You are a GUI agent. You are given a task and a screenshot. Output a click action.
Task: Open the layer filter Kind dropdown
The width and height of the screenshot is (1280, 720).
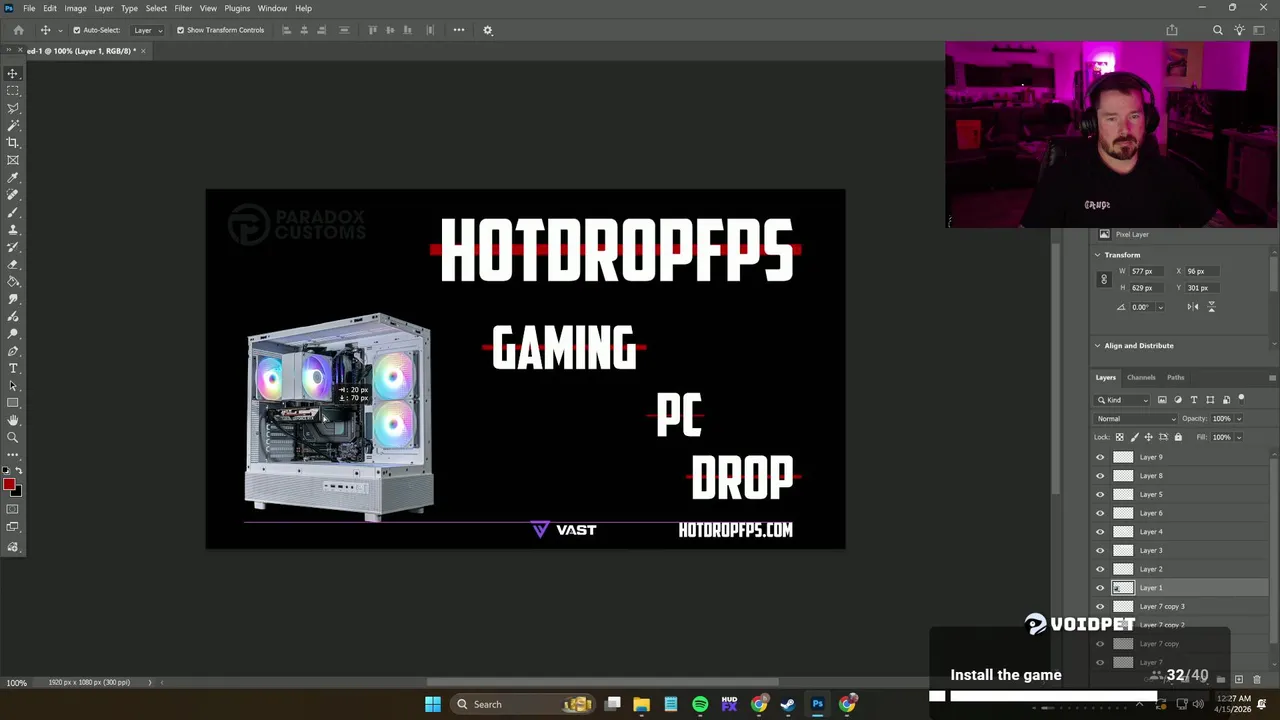[x=1123, y=400]
